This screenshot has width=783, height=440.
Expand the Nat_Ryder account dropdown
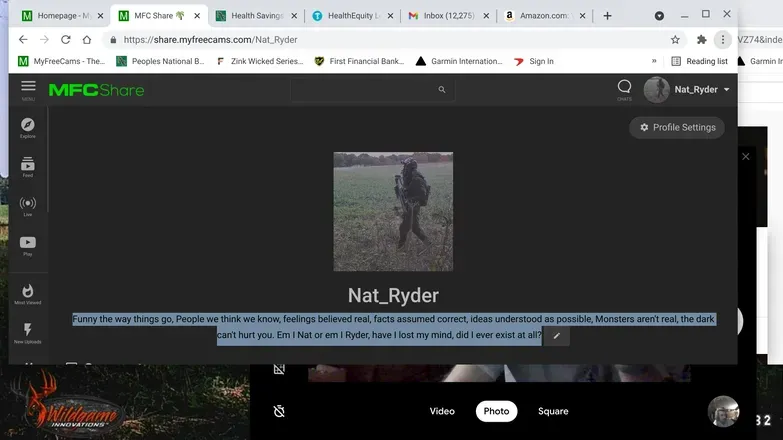(727, 89)
